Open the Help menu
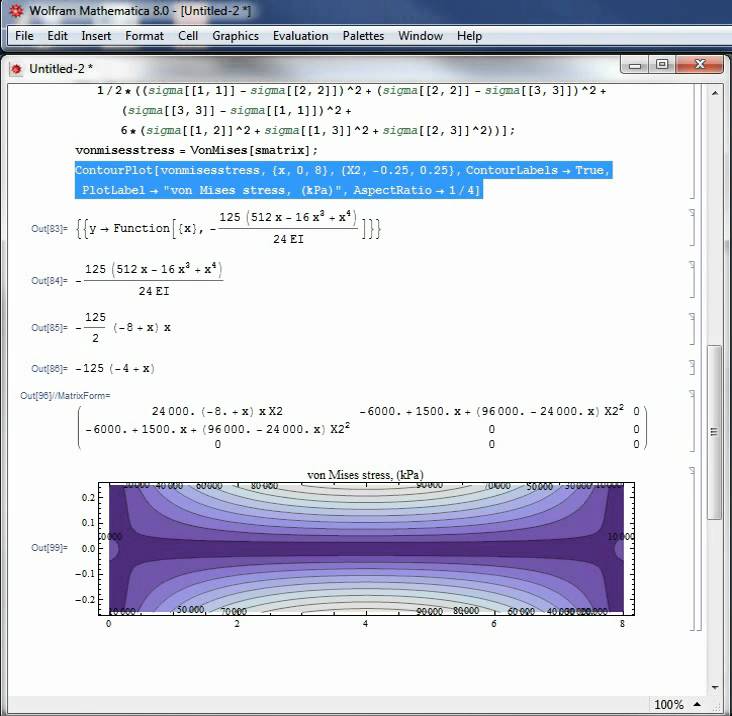This screenshot has width=732, height=716. point(469,36)
